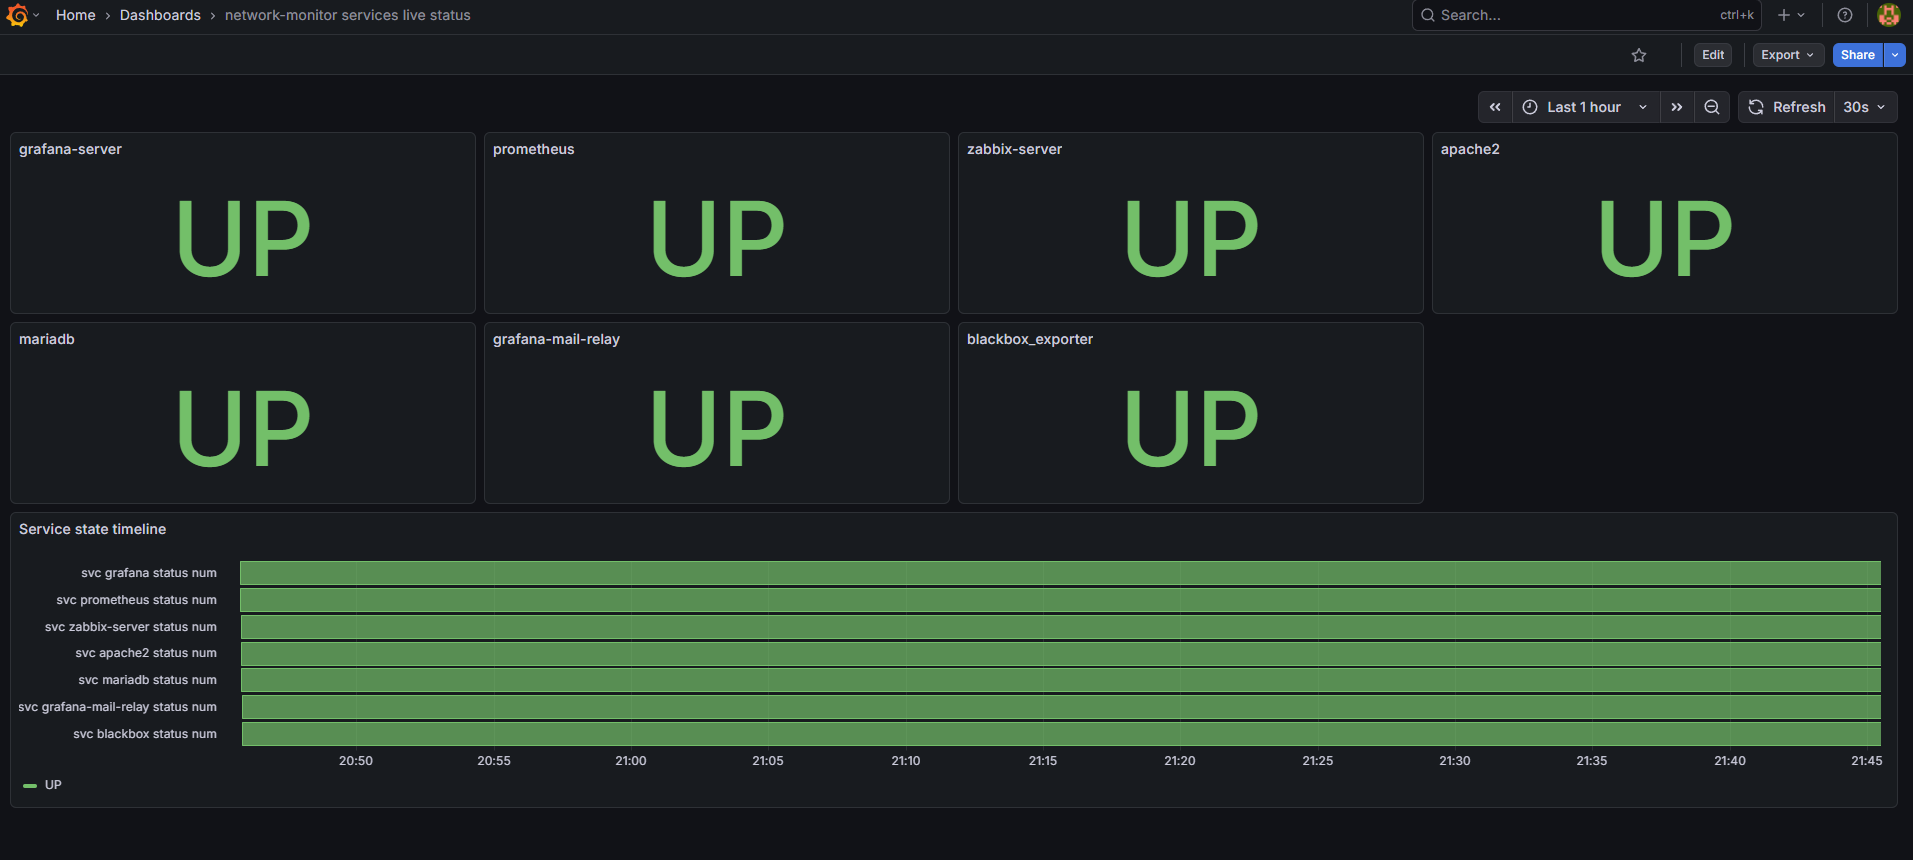Click the svc apache2 status num bar
Viewport: 1913px width, 860px height.
point(1061,654)
